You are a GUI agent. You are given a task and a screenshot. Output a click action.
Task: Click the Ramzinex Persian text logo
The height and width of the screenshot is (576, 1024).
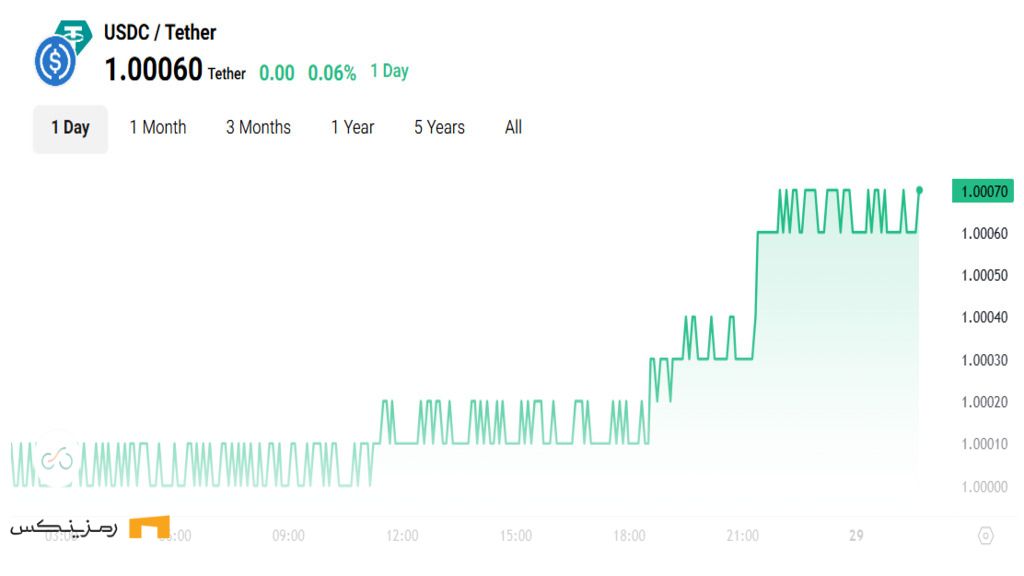point(64,528)
